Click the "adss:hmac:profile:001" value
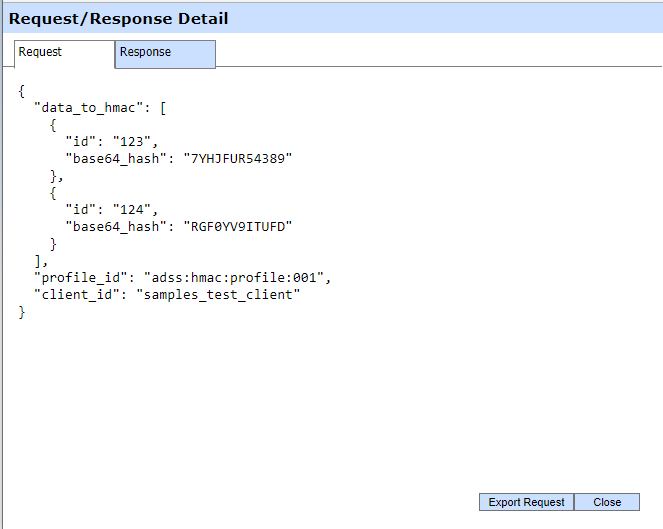 pos(236,278)
